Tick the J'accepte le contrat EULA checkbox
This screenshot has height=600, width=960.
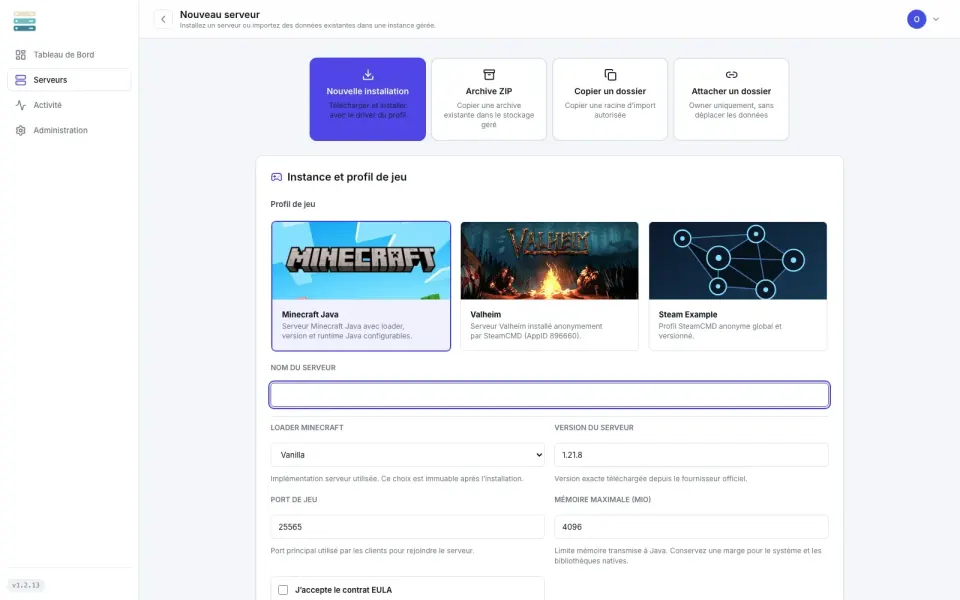pos(283,590)
